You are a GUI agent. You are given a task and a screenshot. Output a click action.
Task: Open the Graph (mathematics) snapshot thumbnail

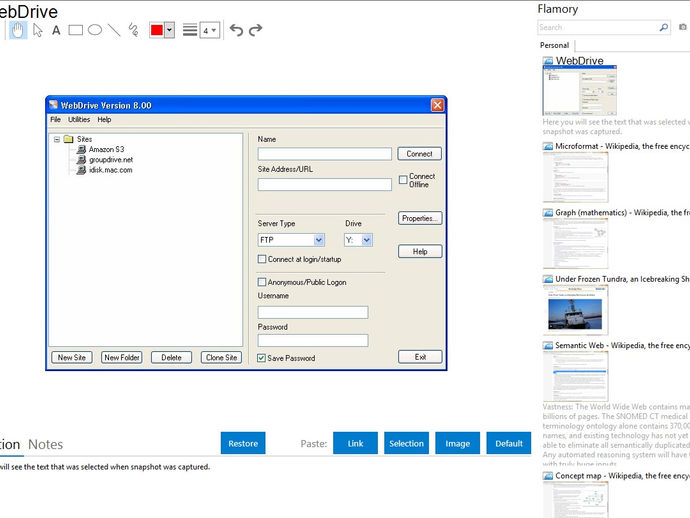click(576, 243)
